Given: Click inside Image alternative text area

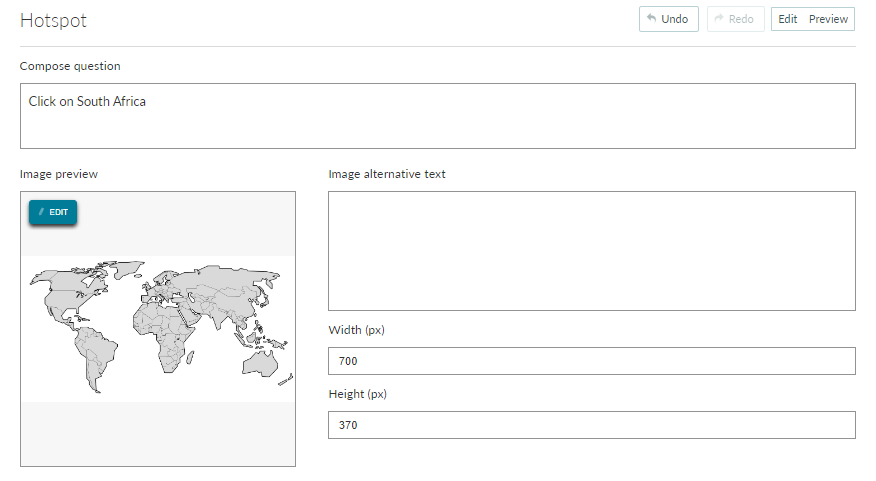Looking at the screenshot, I should pyautogui.click(x=592, y=251).
